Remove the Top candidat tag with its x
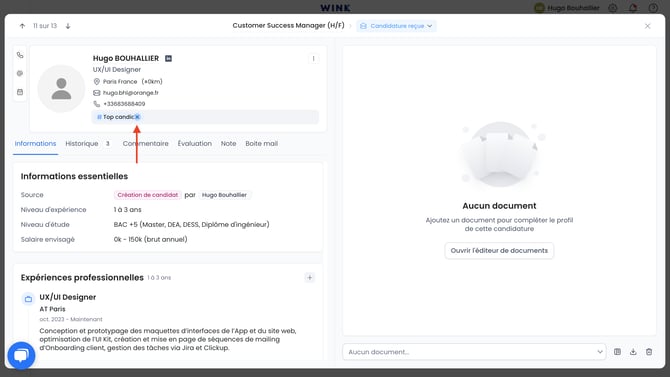670x377 pixels. point(137,117)
